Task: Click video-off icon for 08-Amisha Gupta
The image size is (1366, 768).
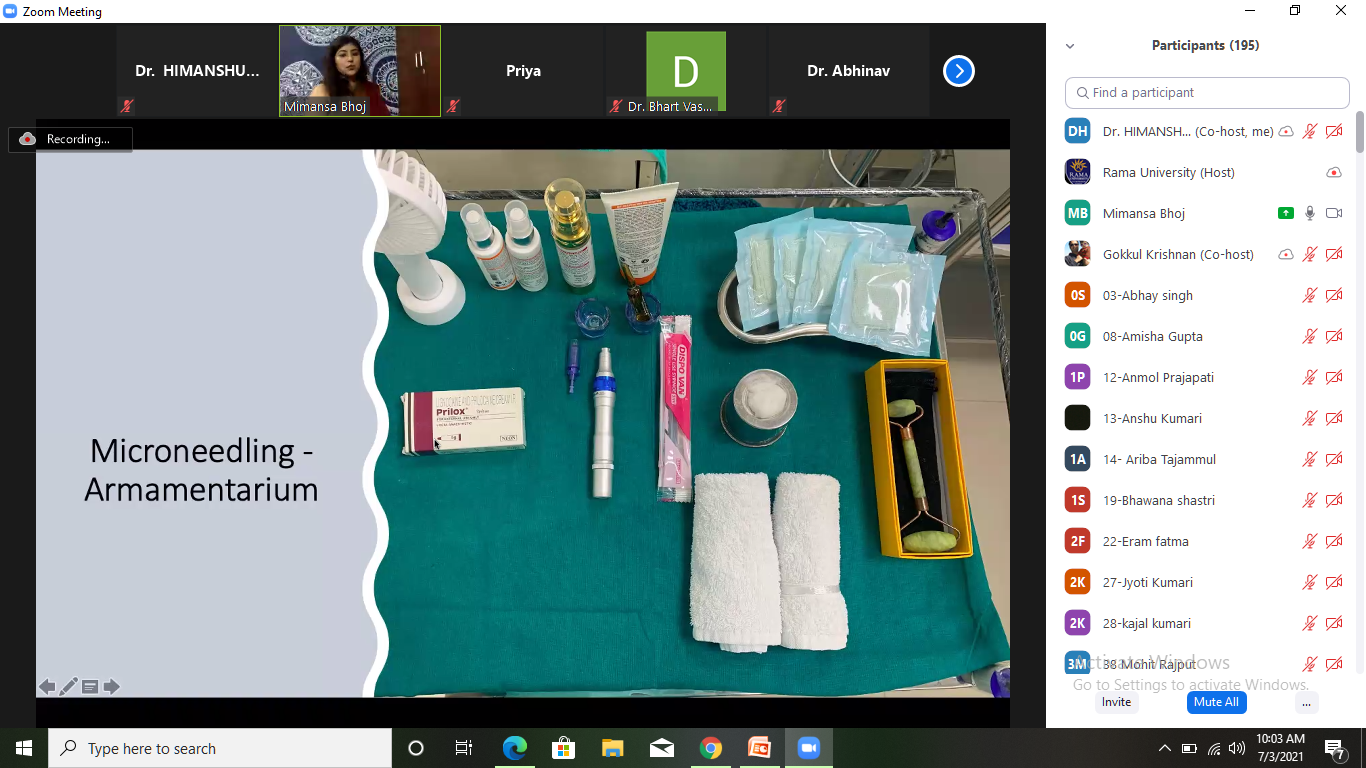Action: (1334, 336)
